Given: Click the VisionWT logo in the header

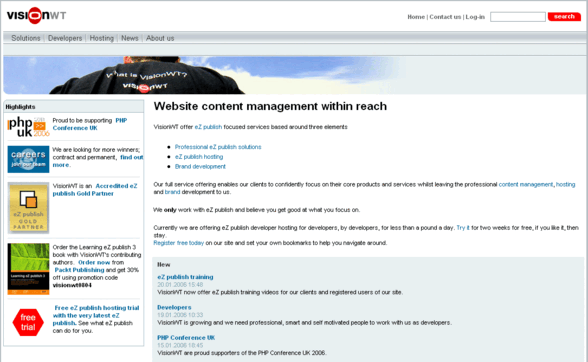Looking at the screenshot, I should 36,15.
